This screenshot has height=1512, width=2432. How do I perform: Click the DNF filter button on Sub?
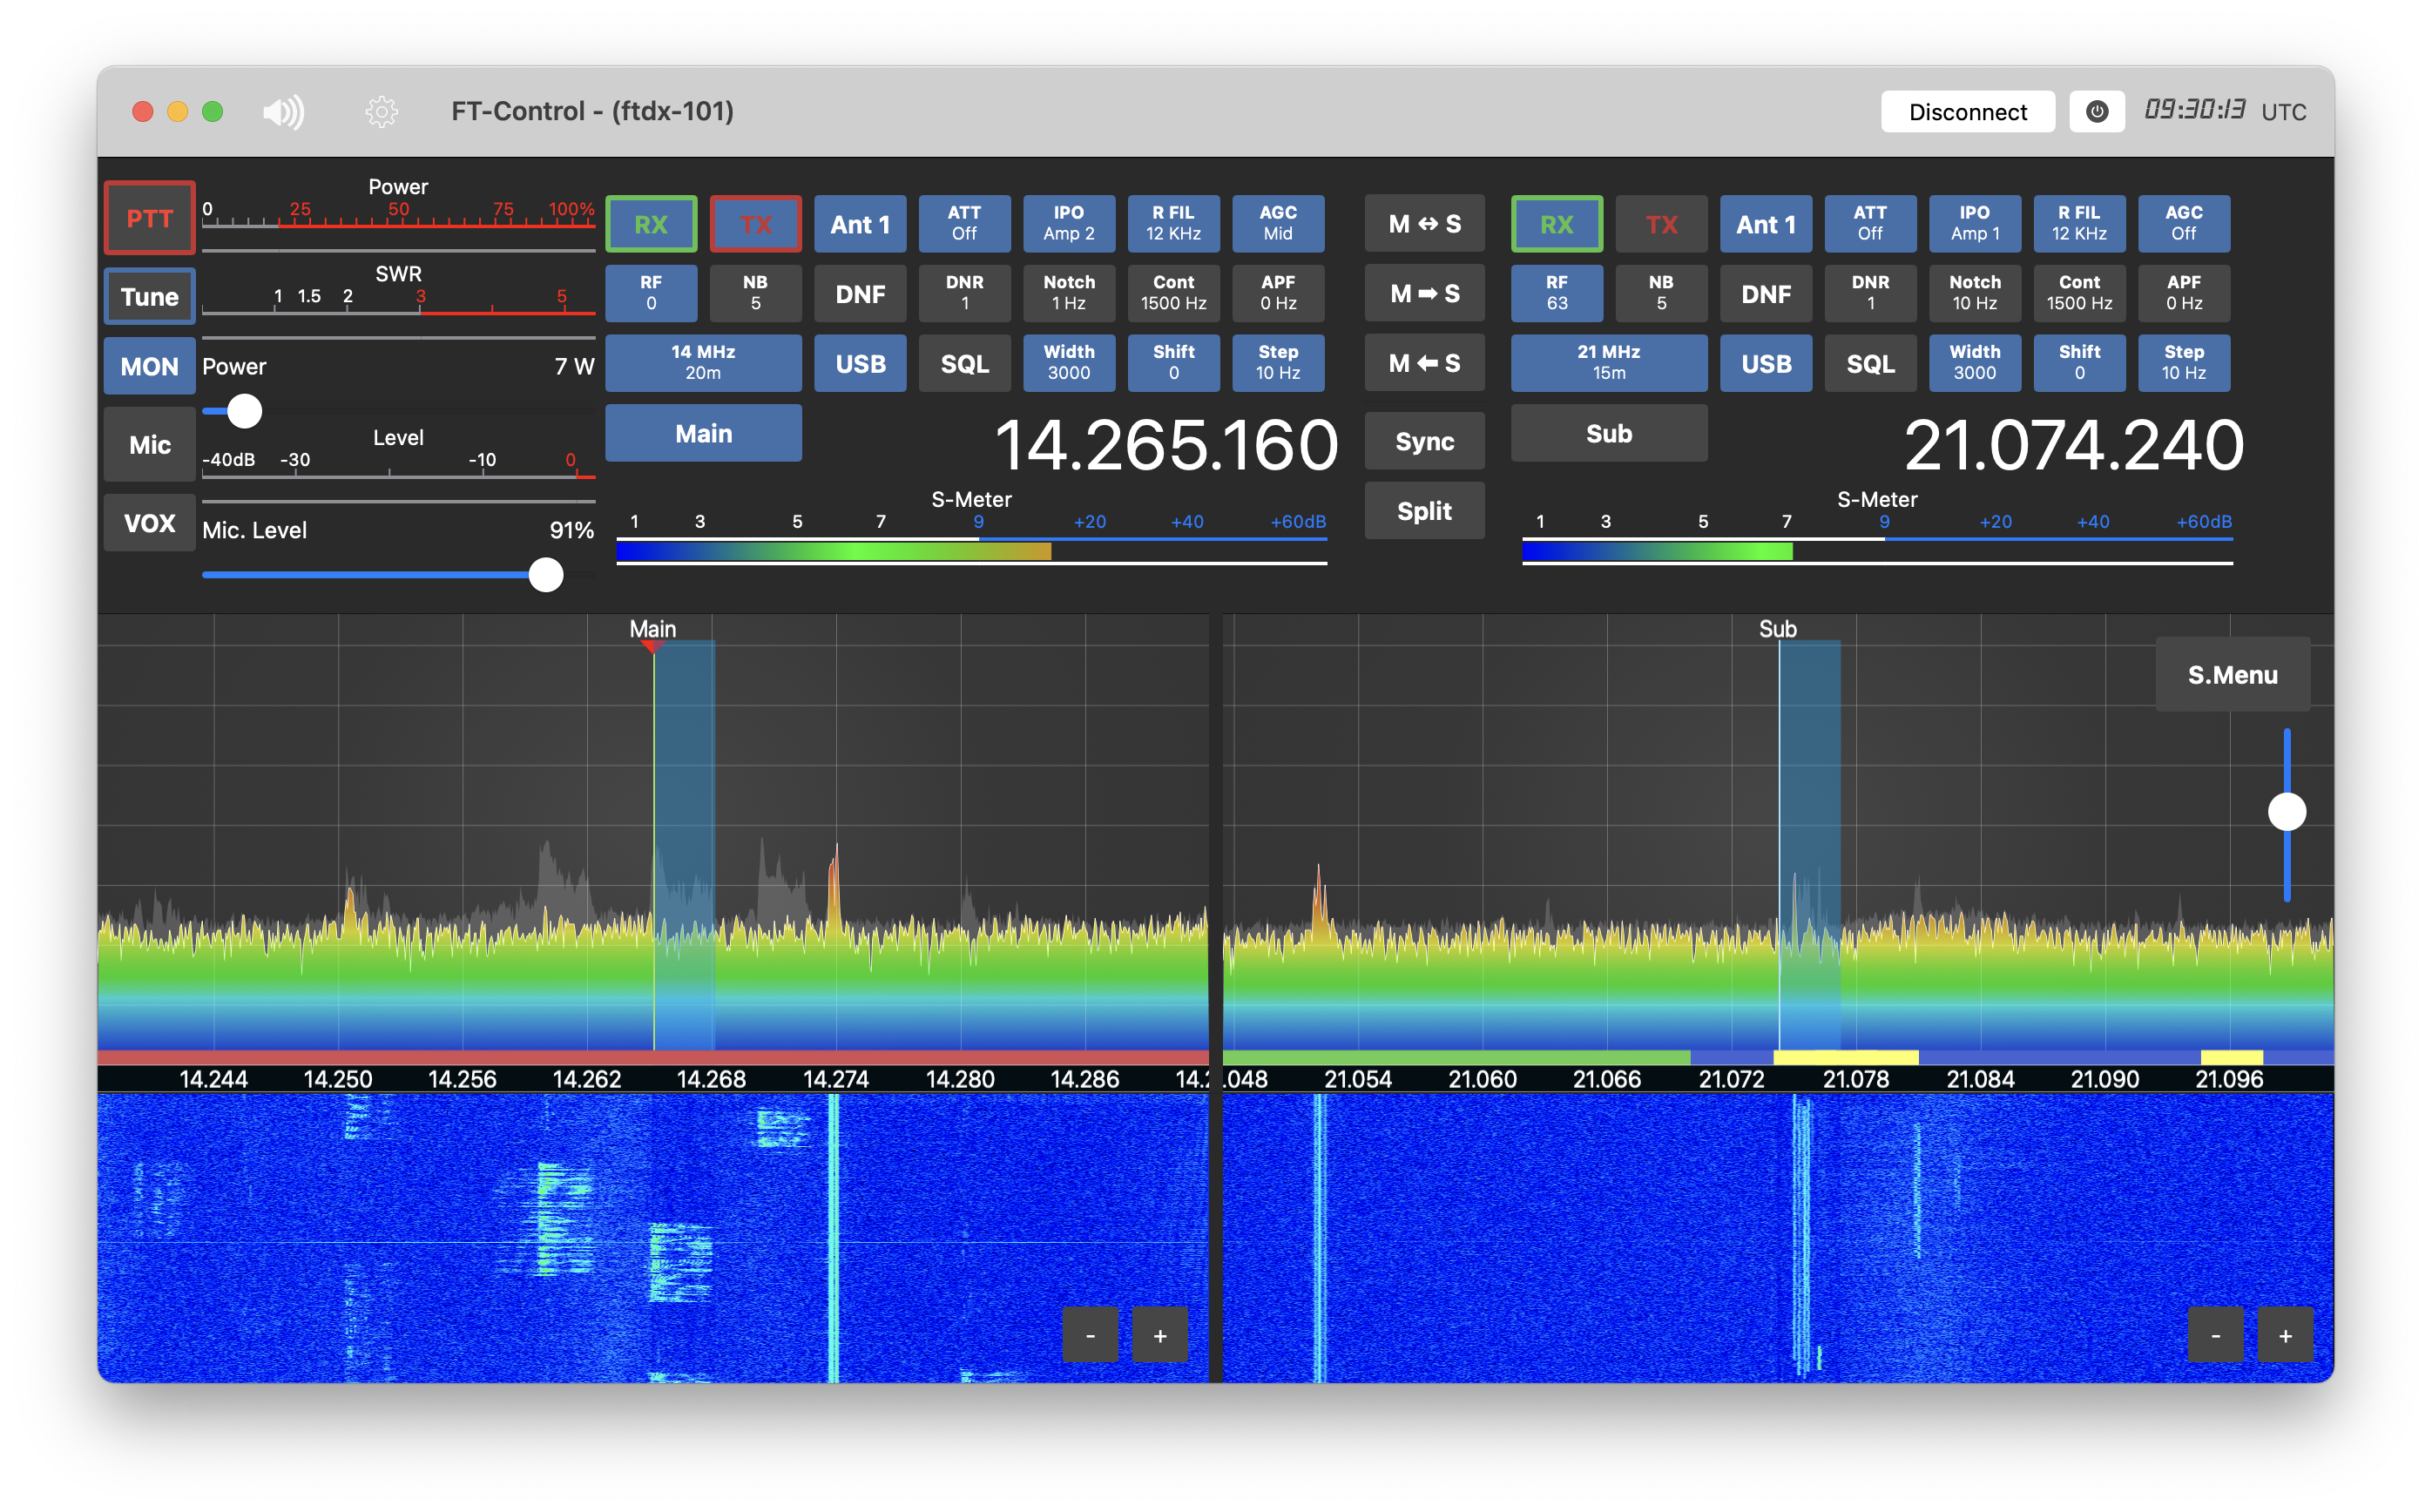click(1767, 293)
